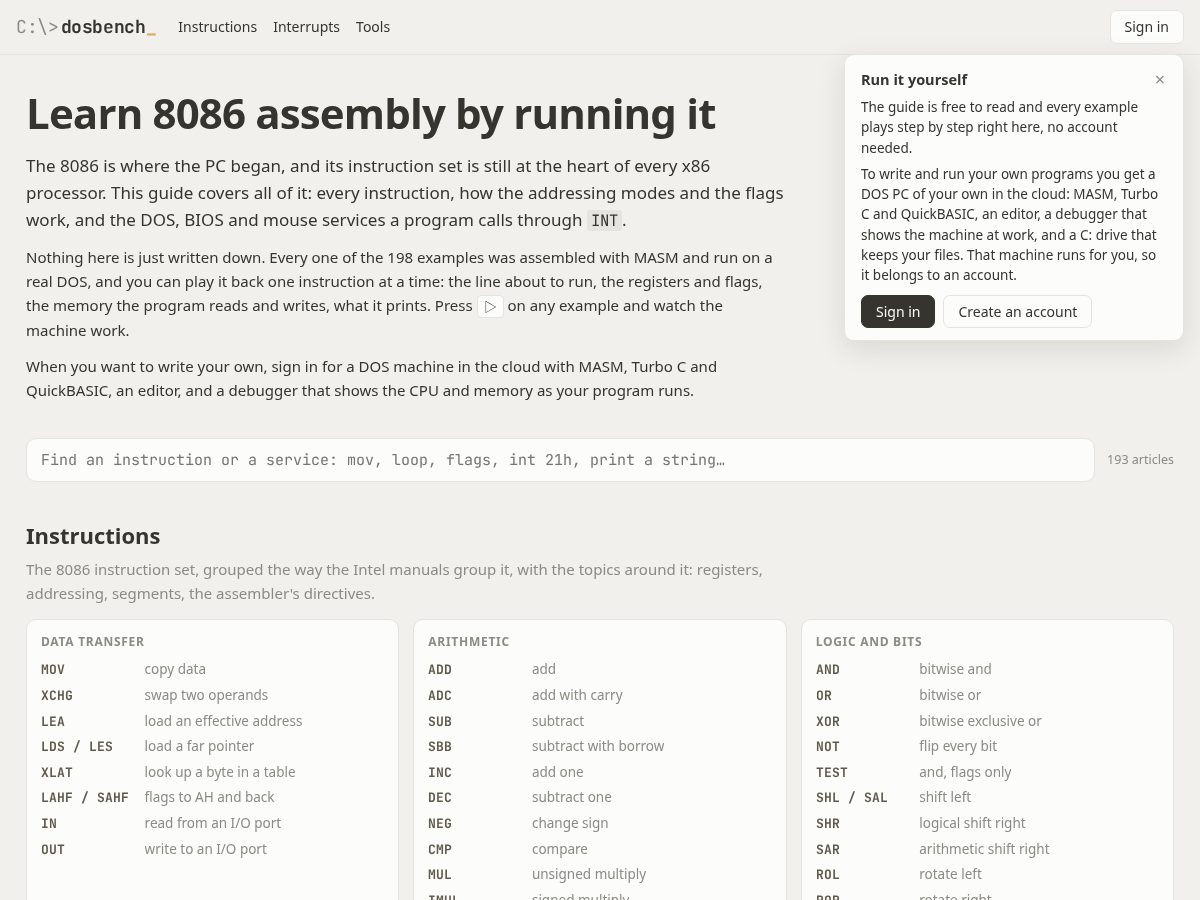Click the INT code snippet in the intro
Image resolution: width=1200 pixels, height=900 pixels.
tap(605, 220)
